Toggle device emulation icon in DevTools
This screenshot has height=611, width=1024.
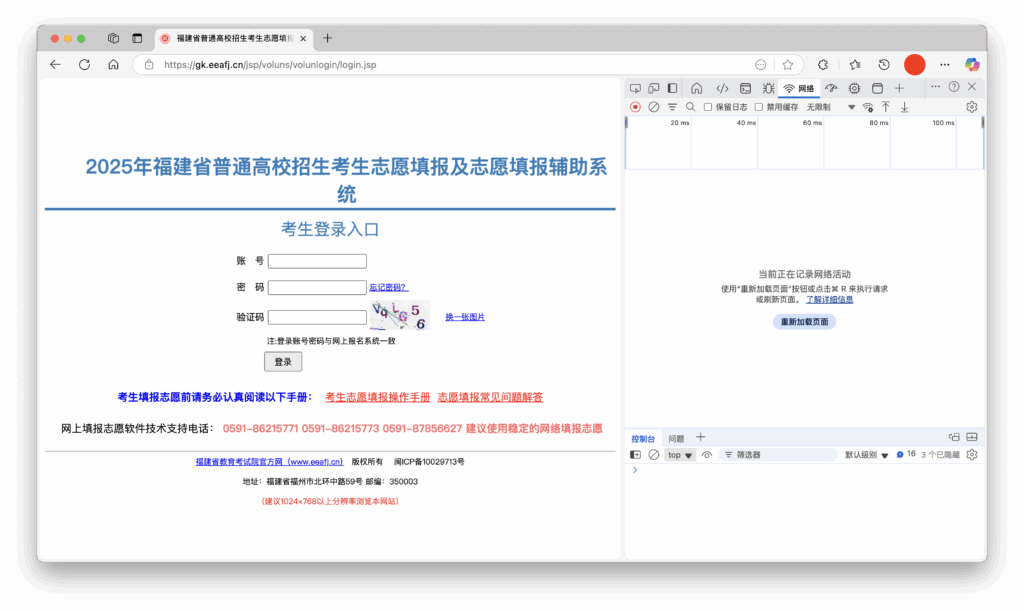pos(654,88)
